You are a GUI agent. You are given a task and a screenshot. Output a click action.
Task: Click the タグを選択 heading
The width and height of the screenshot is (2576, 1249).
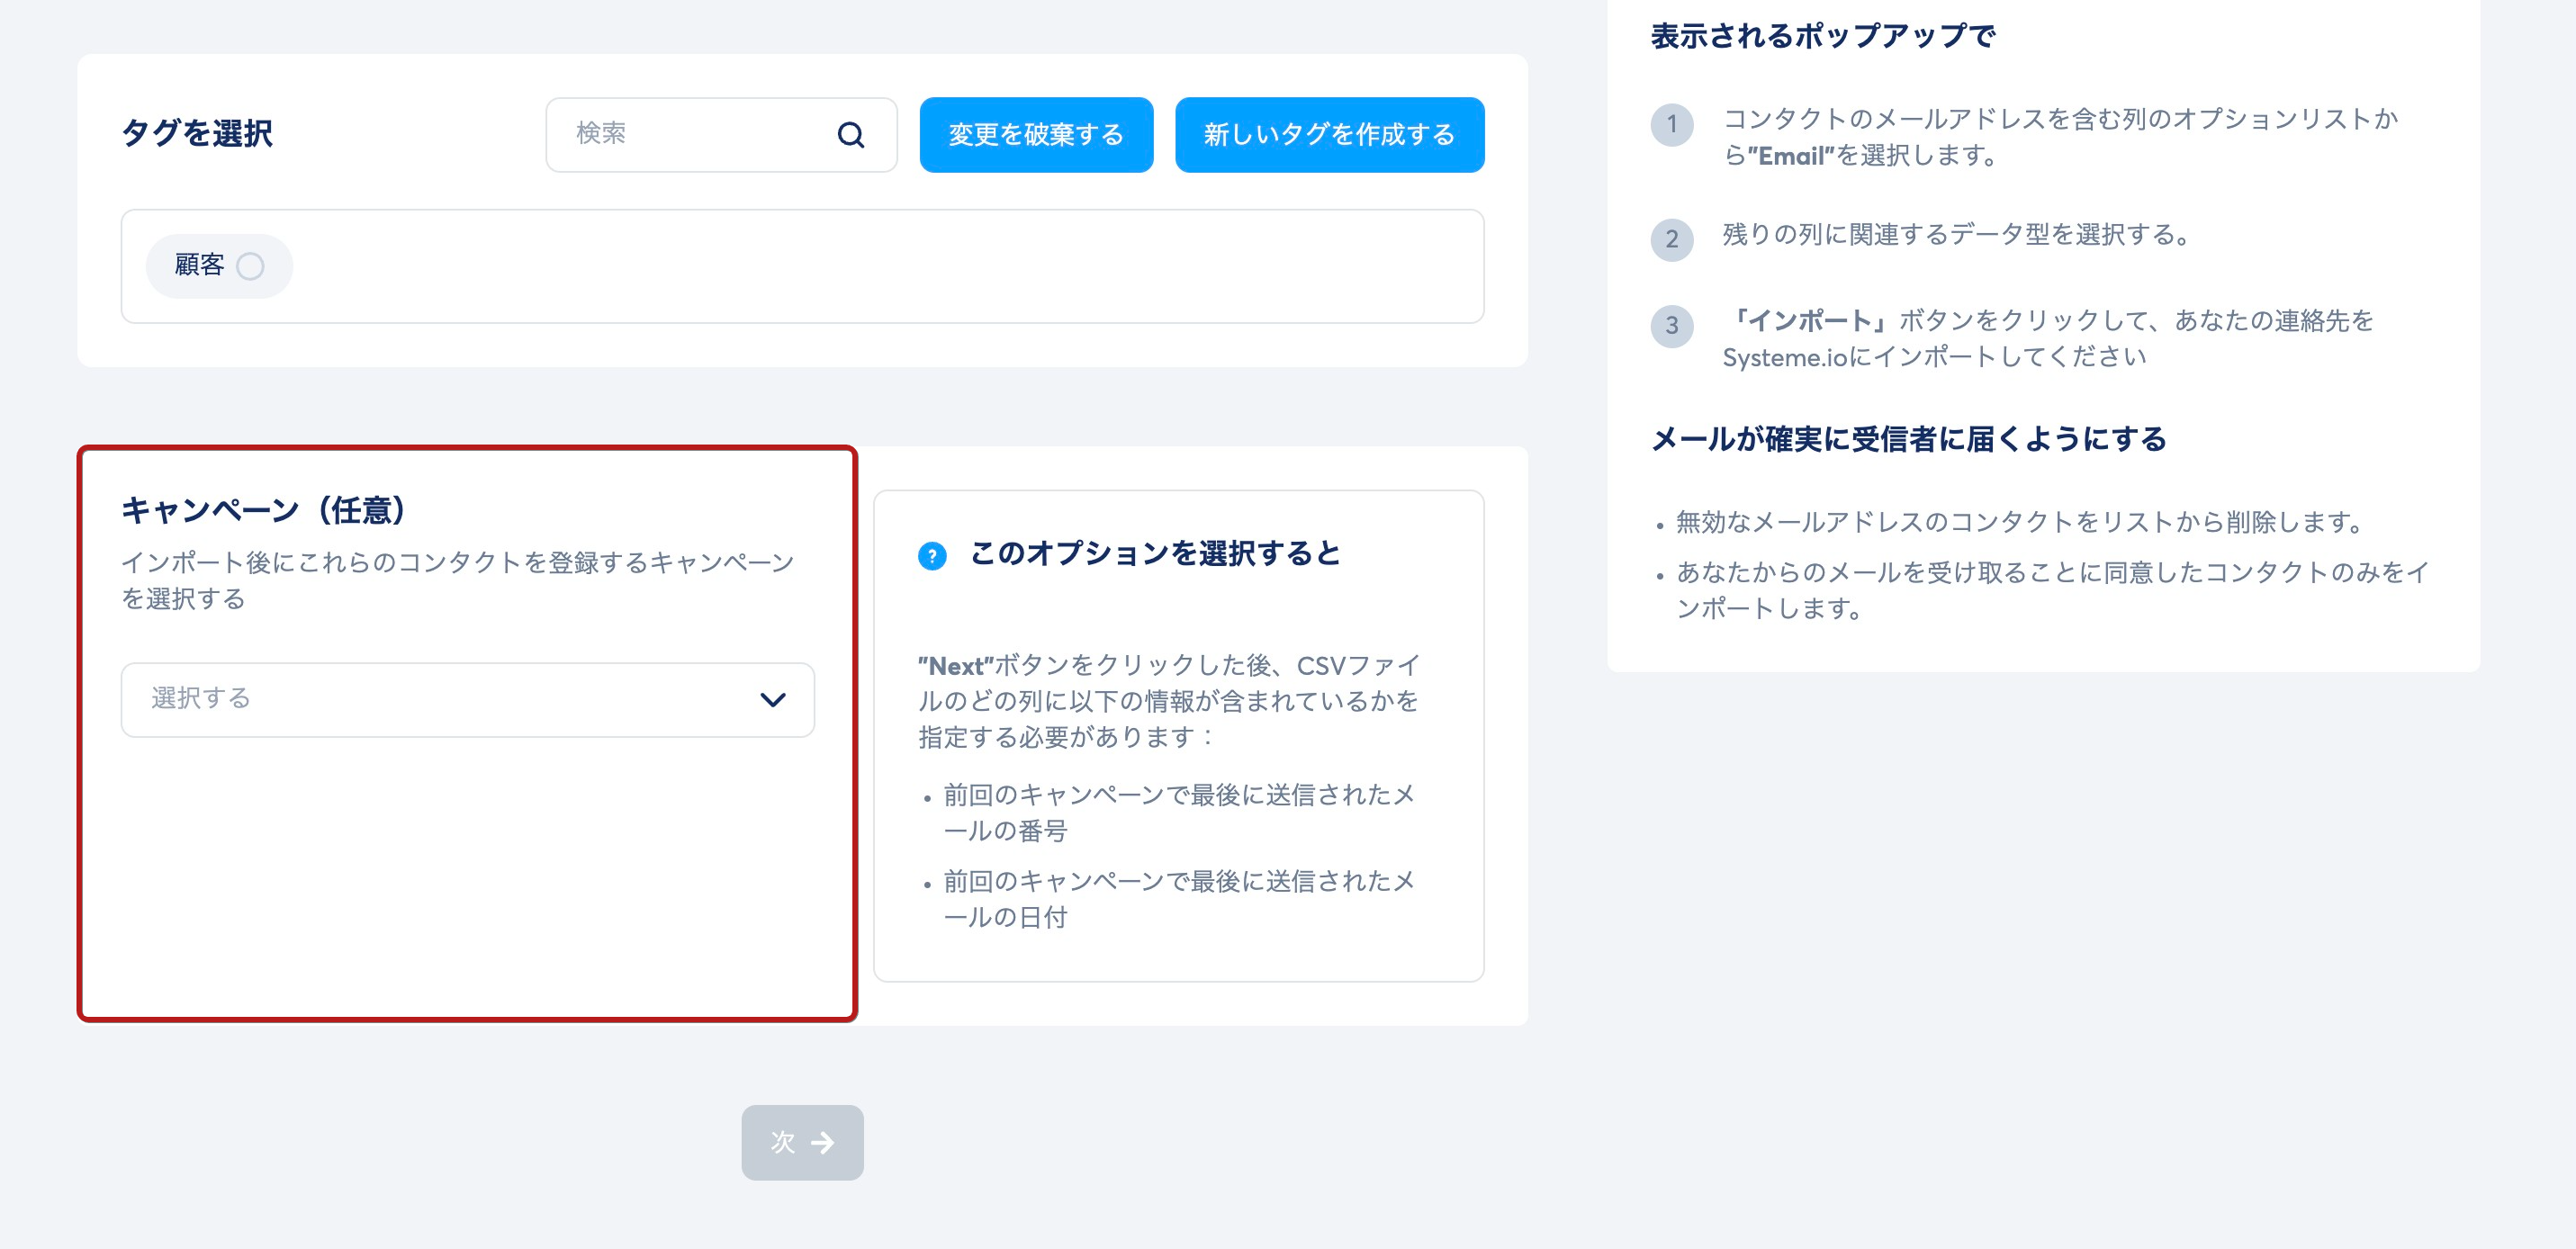pyautogui.click(x=197, y=133)
